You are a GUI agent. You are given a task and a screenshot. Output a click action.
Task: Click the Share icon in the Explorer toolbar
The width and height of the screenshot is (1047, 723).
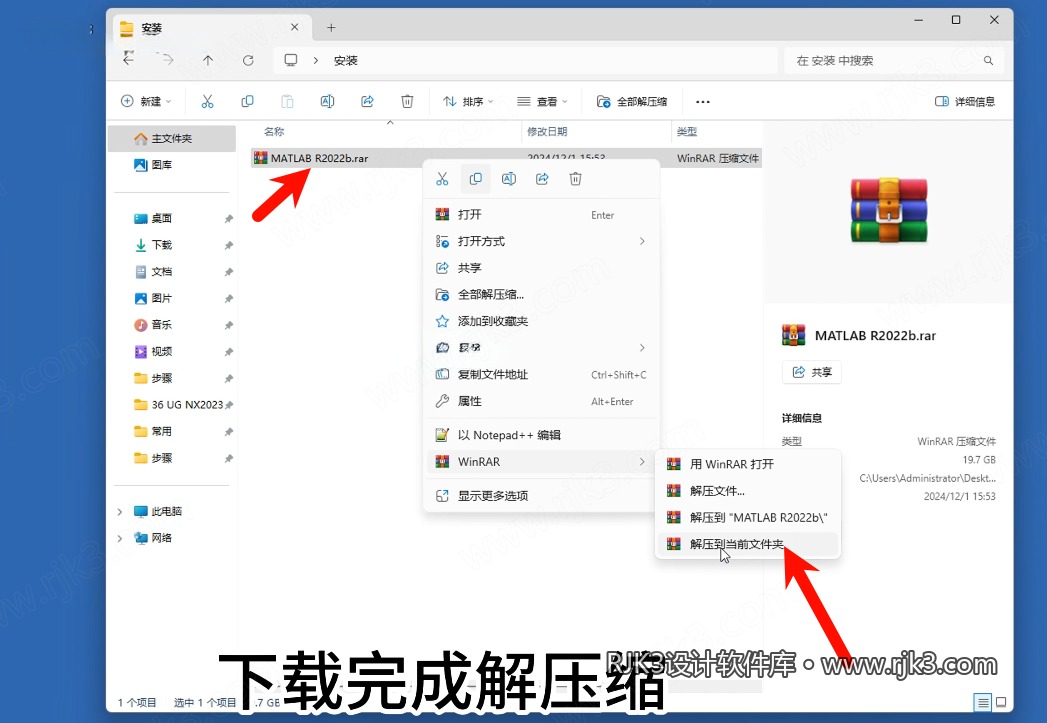pos(367,101)
